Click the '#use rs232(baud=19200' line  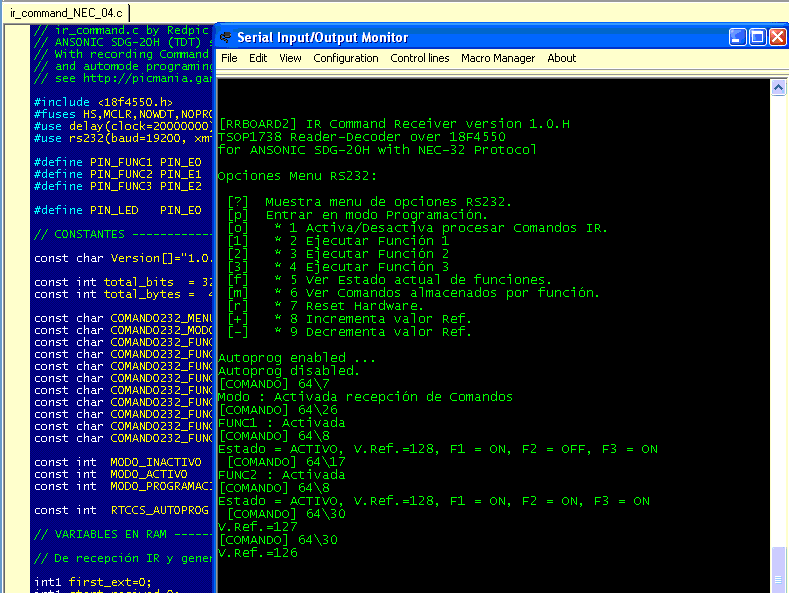pyautogui.click(x=123, y=138)
